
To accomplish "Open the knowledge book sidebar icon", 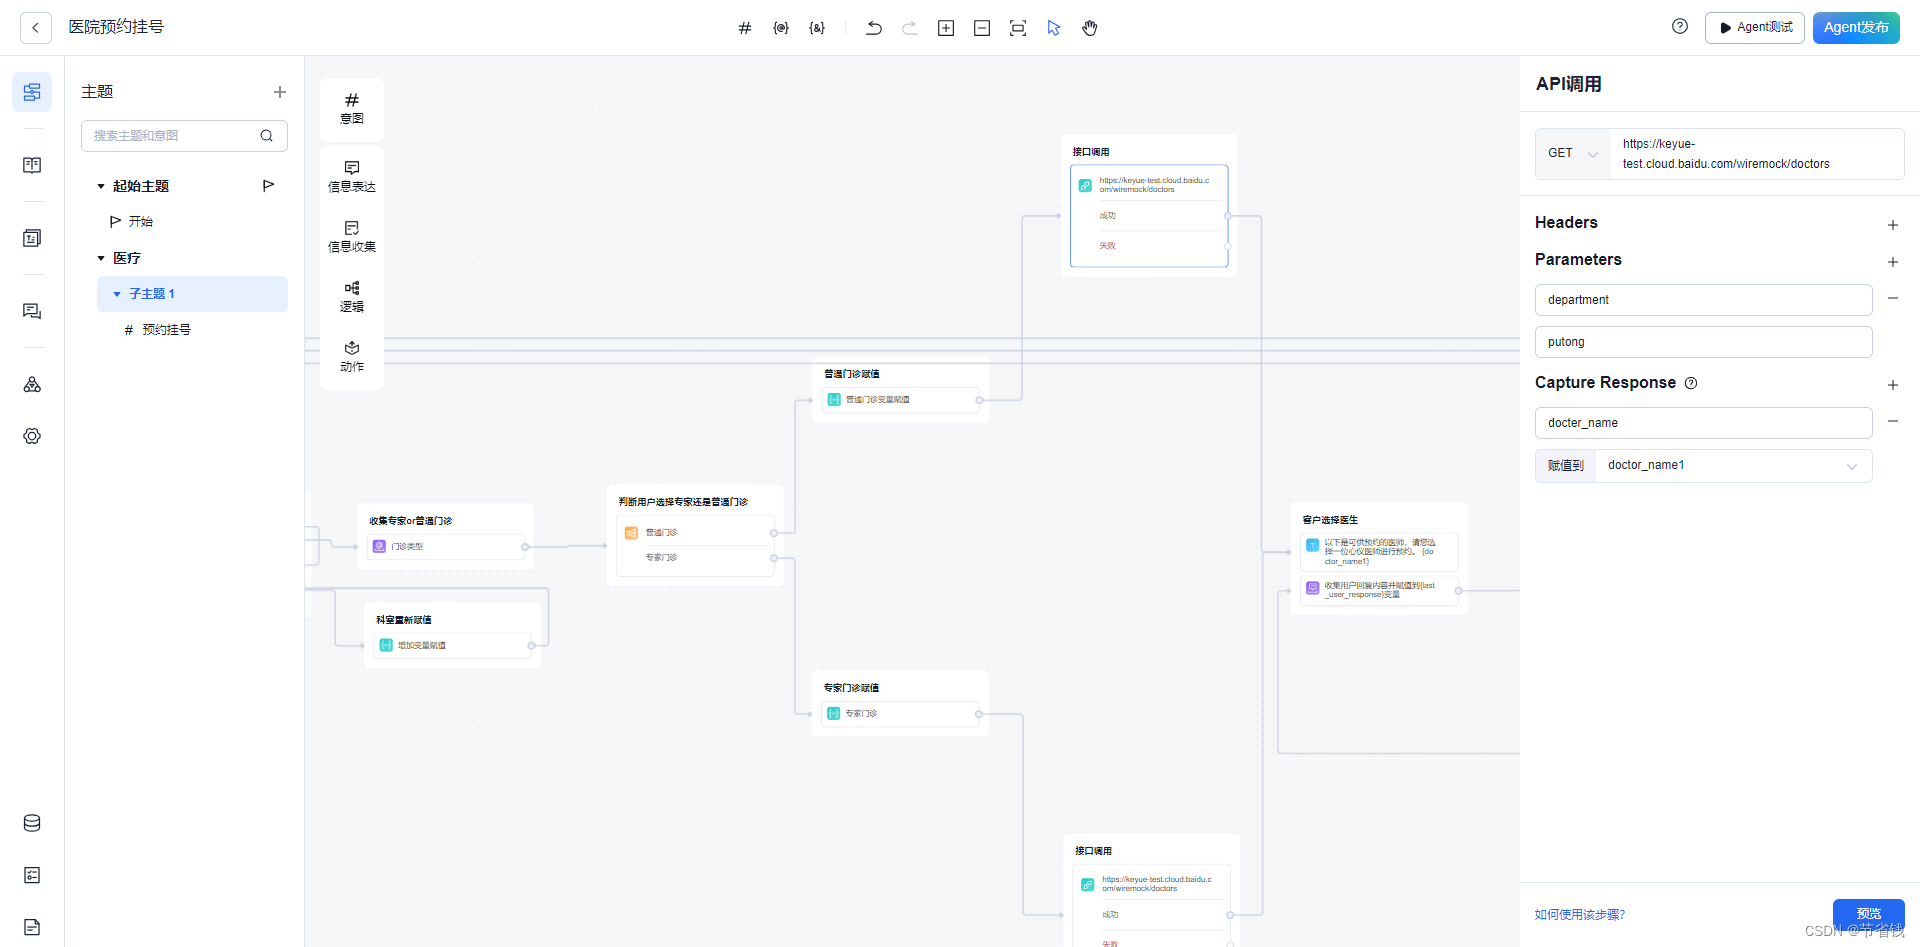I will [32, 165].
